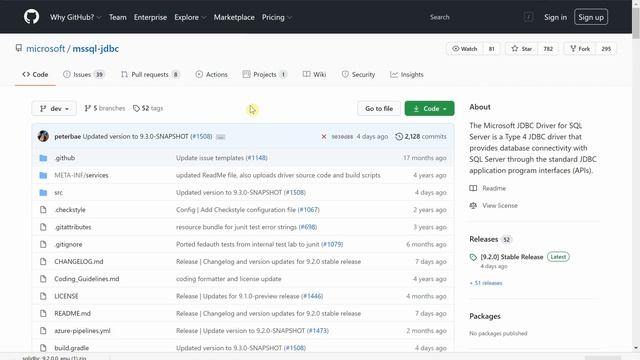This screenshot has width=640, height=360.
Task: Open the Pull requests tab
Action: click(150, 74)
